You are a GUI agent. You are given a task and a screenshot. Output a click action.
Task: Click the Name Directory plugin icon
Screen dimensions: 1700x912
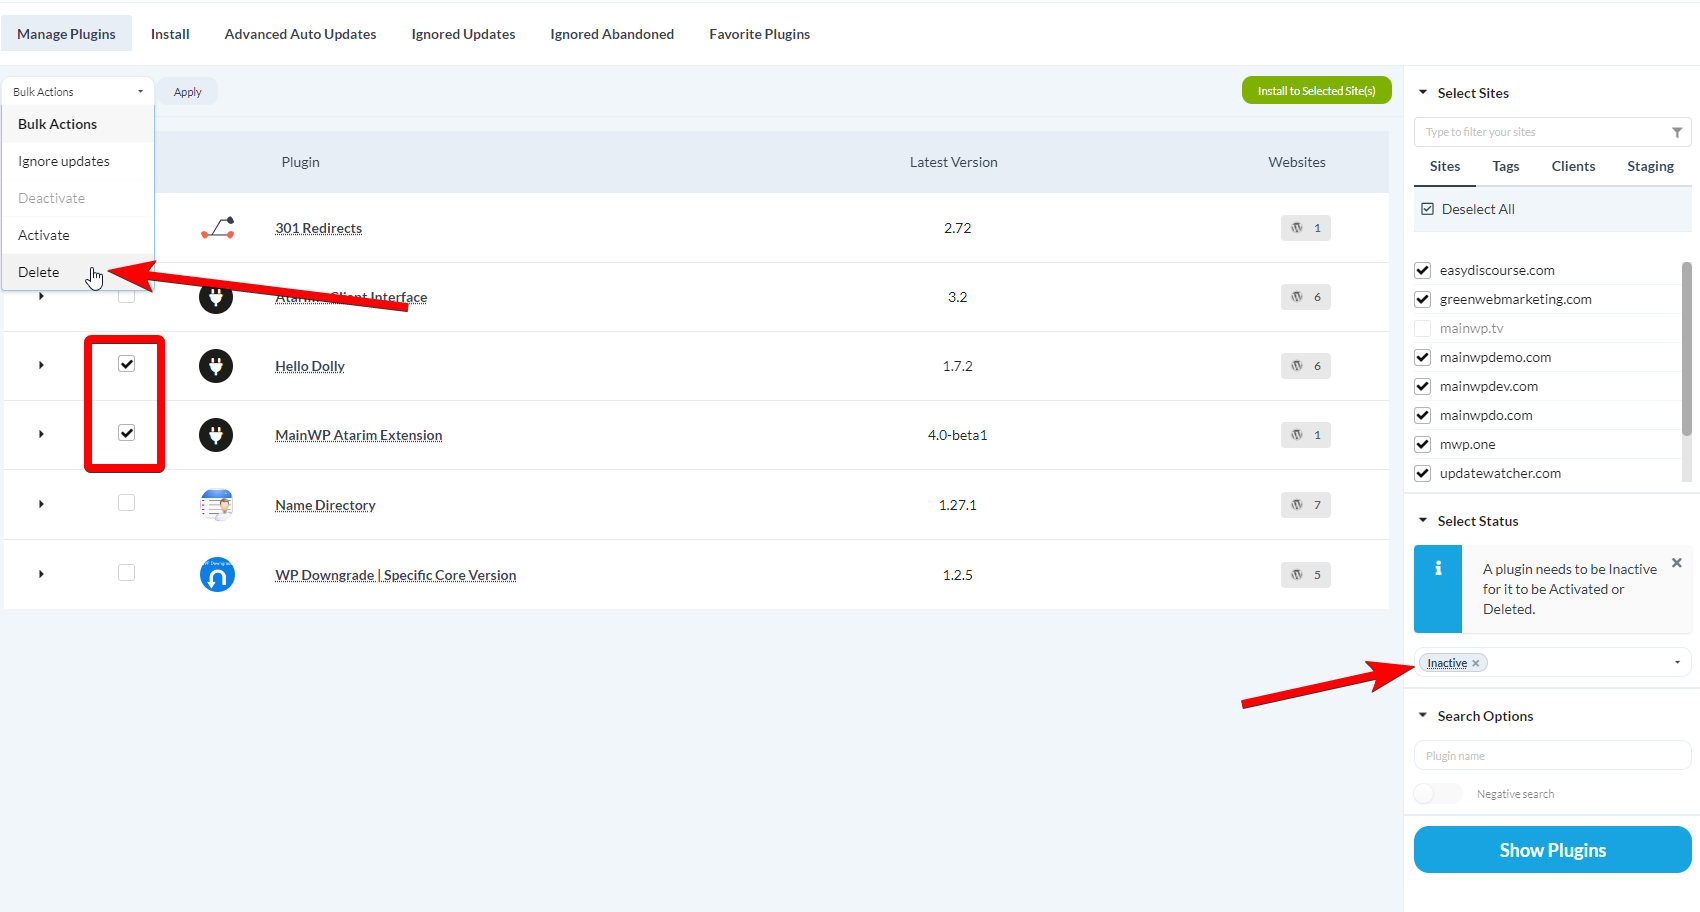tap(216, 505)
